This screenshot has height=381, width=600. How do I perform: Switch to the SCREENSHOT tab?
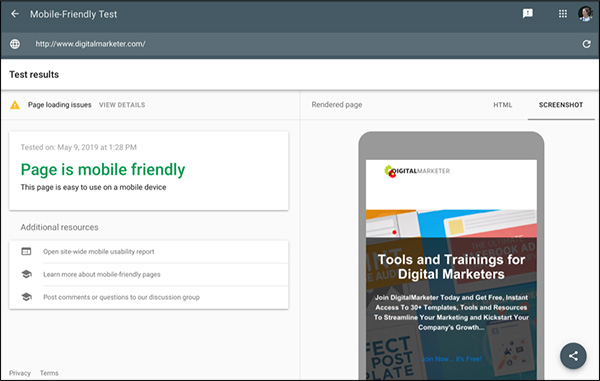pos(561,105)
